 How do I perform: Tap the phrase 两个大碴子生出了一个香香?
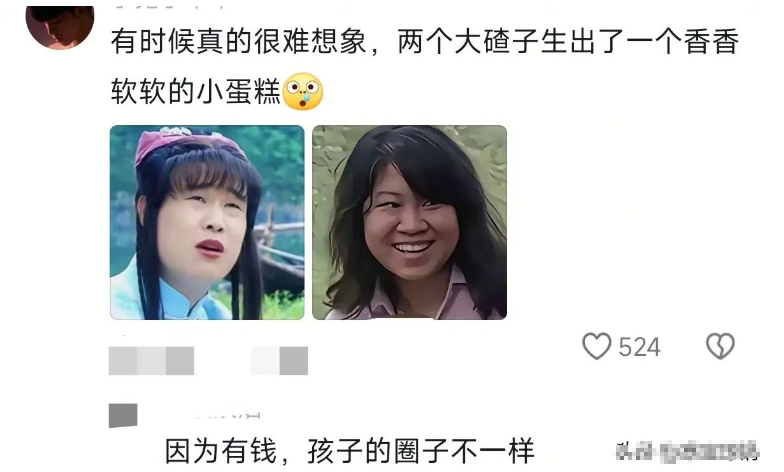point(568,42)
